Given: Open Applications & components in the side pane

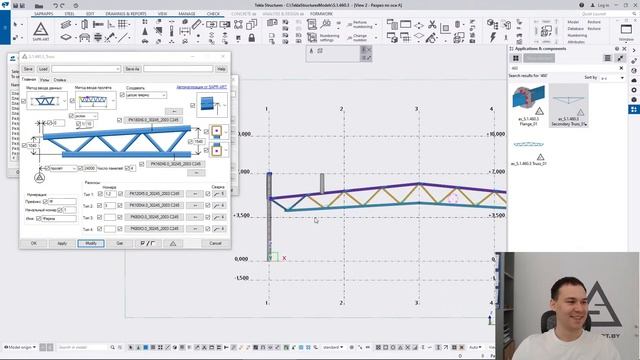Looking at the screenshot, I should coord(634,109).
